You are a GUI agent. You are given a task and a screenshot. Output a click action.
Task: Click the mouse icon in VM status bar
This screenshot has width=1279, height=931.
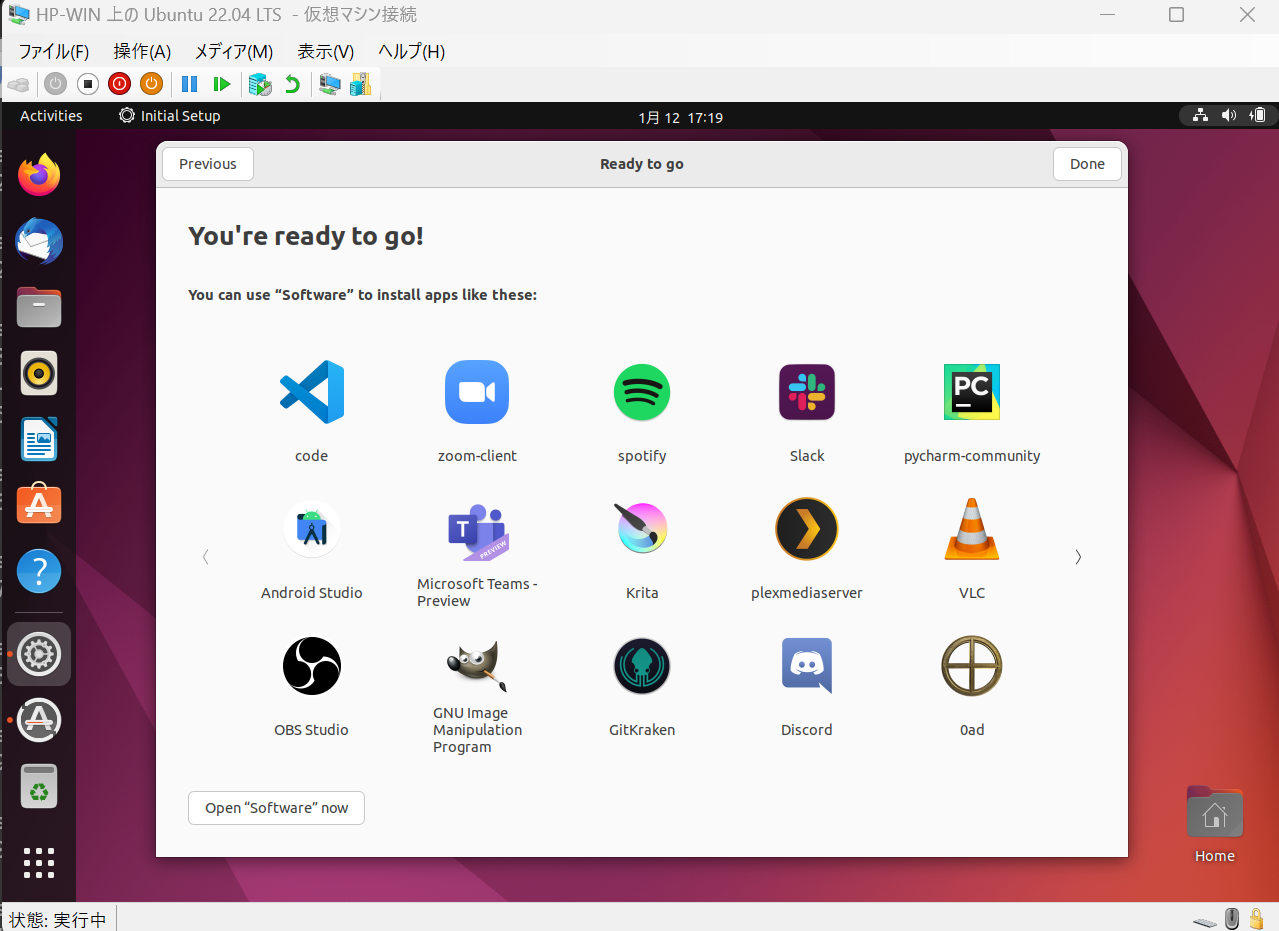pos(1233,918)
